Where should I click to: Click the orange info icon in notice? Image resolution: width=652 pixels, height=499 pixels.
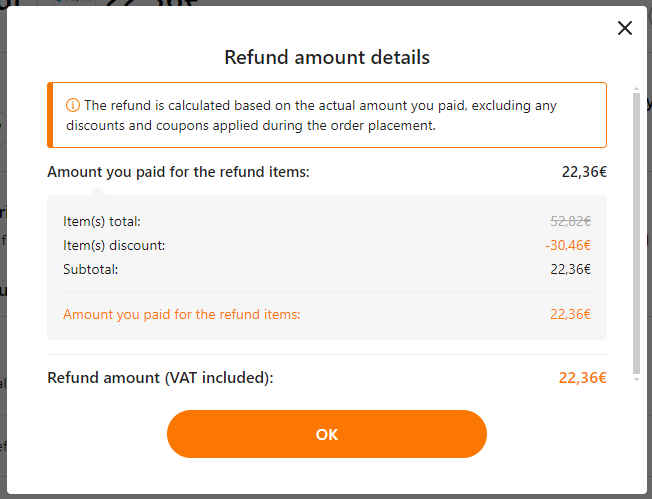[72, 106]
